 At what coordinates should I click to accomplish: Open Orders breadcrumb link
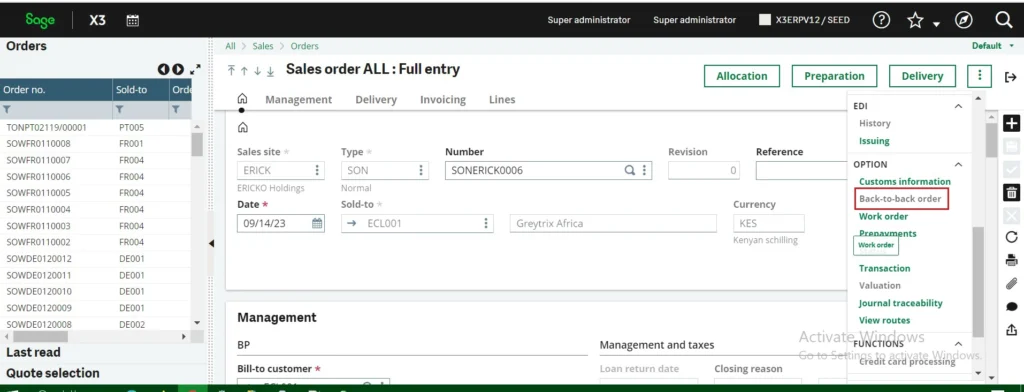click(304, 46)
